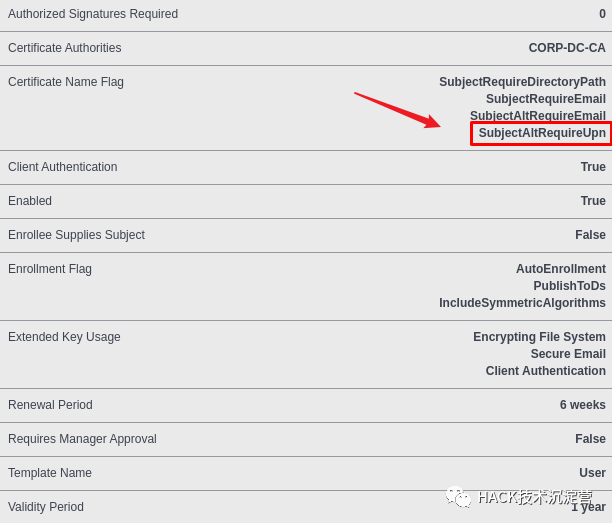Select the Authorized Signatures Required label
612x525 pixels.
[x=93, y=14]
